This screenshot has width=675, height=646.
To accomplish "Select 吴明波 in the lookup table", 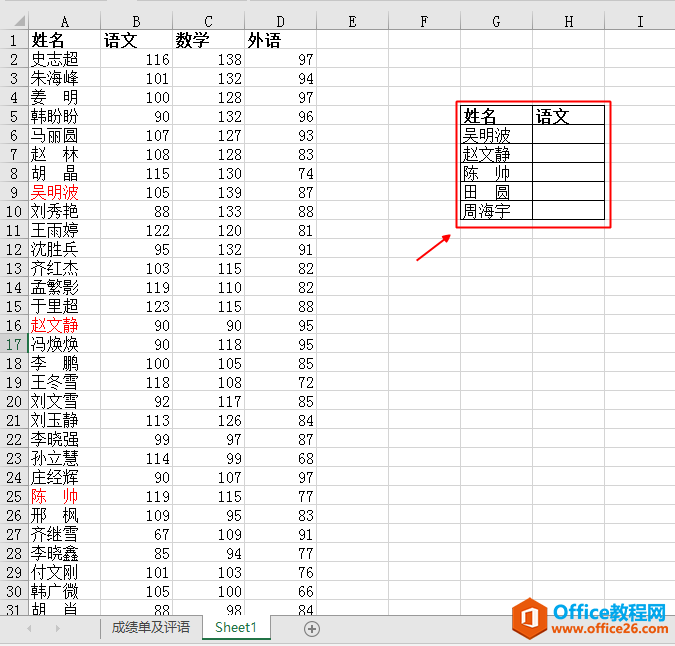I will [x=496, y=135].
